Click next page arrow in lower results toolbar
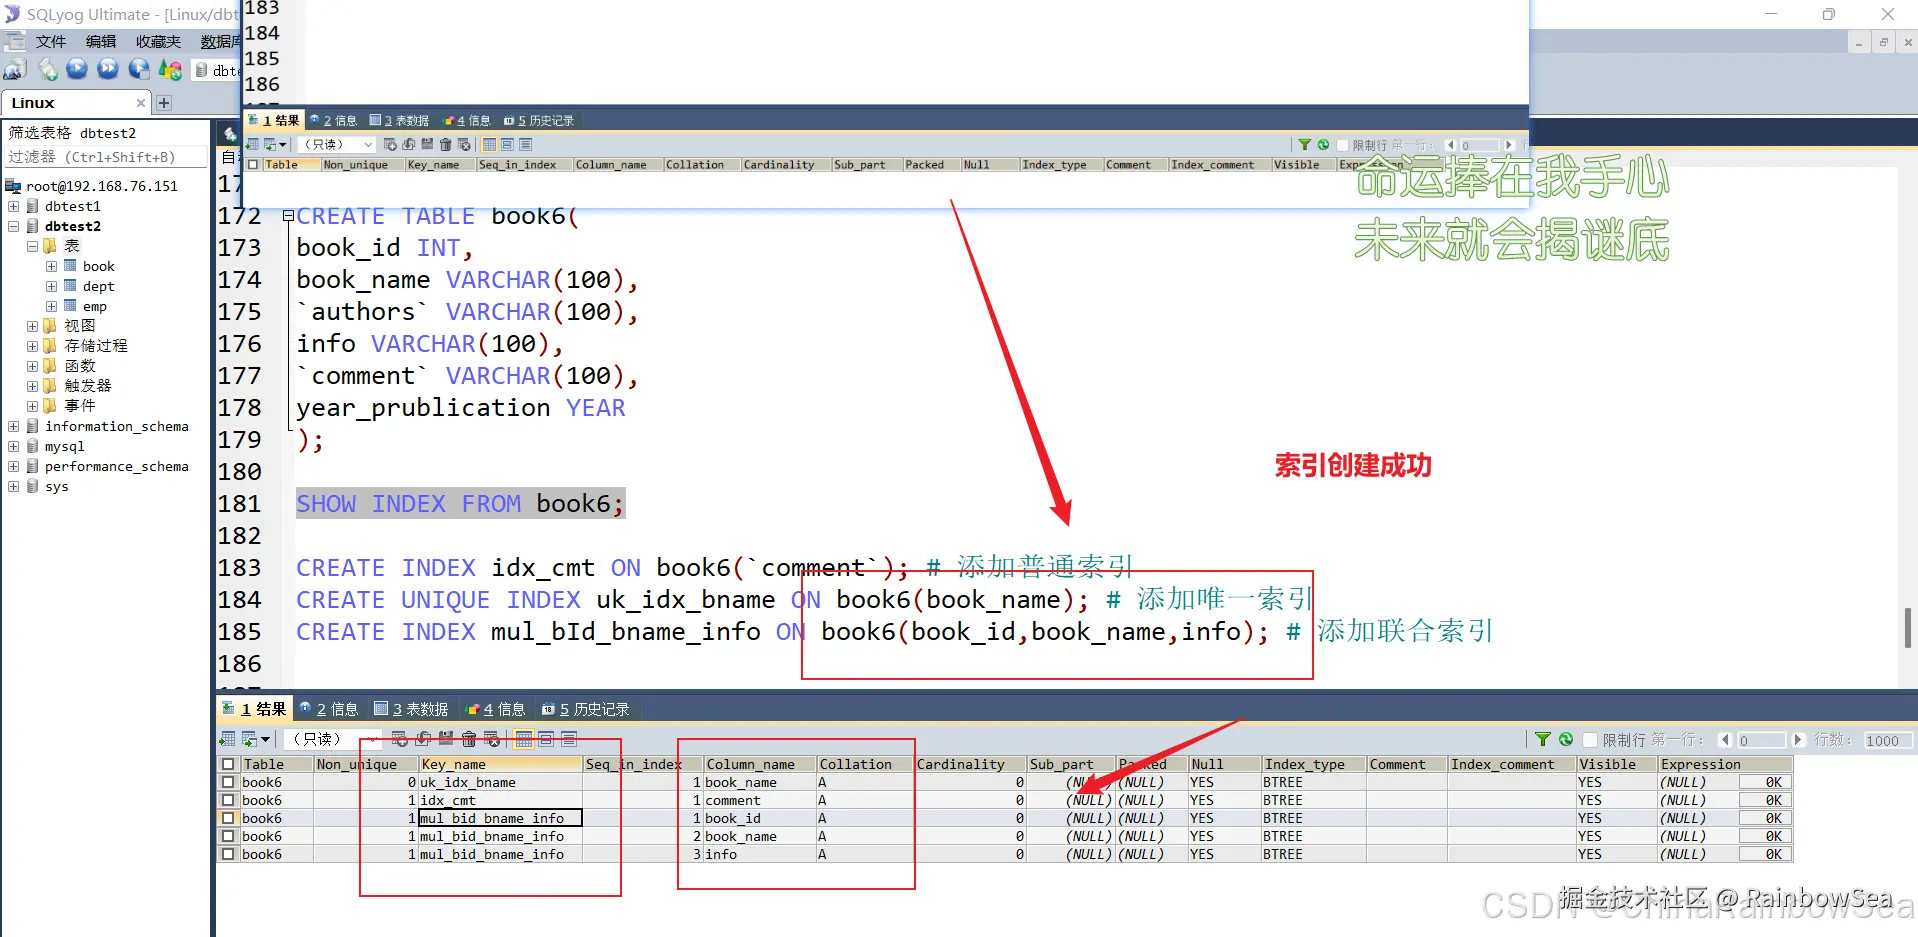 point(1798,740)
